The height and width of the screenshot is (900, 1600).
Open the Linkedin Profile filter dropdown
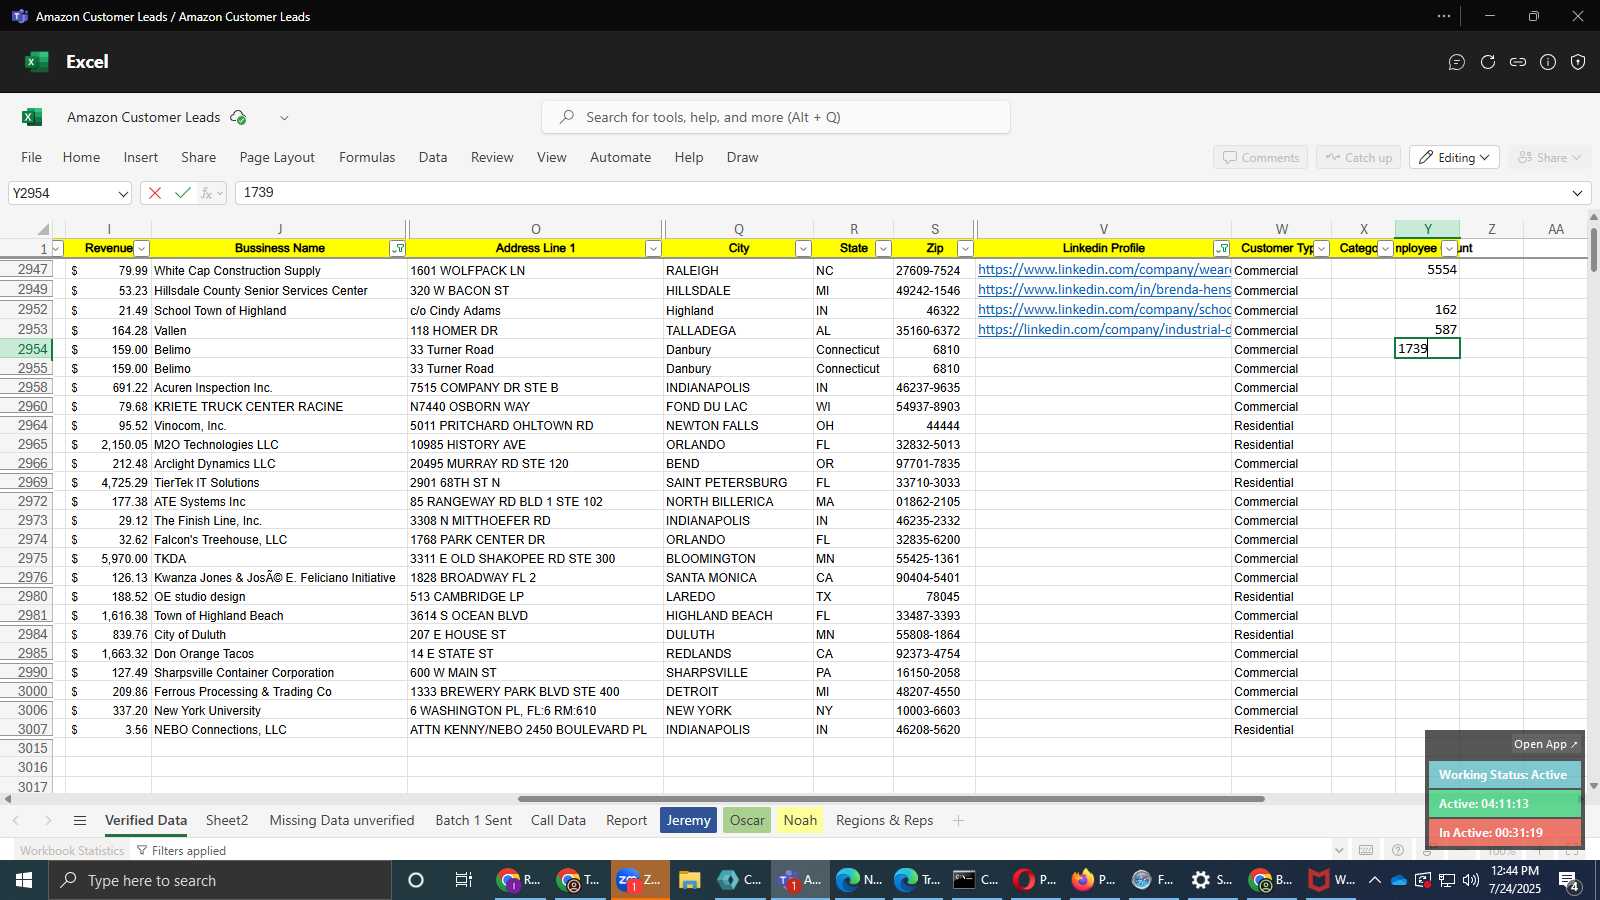pyautogui.click(x=1221, y=248)
